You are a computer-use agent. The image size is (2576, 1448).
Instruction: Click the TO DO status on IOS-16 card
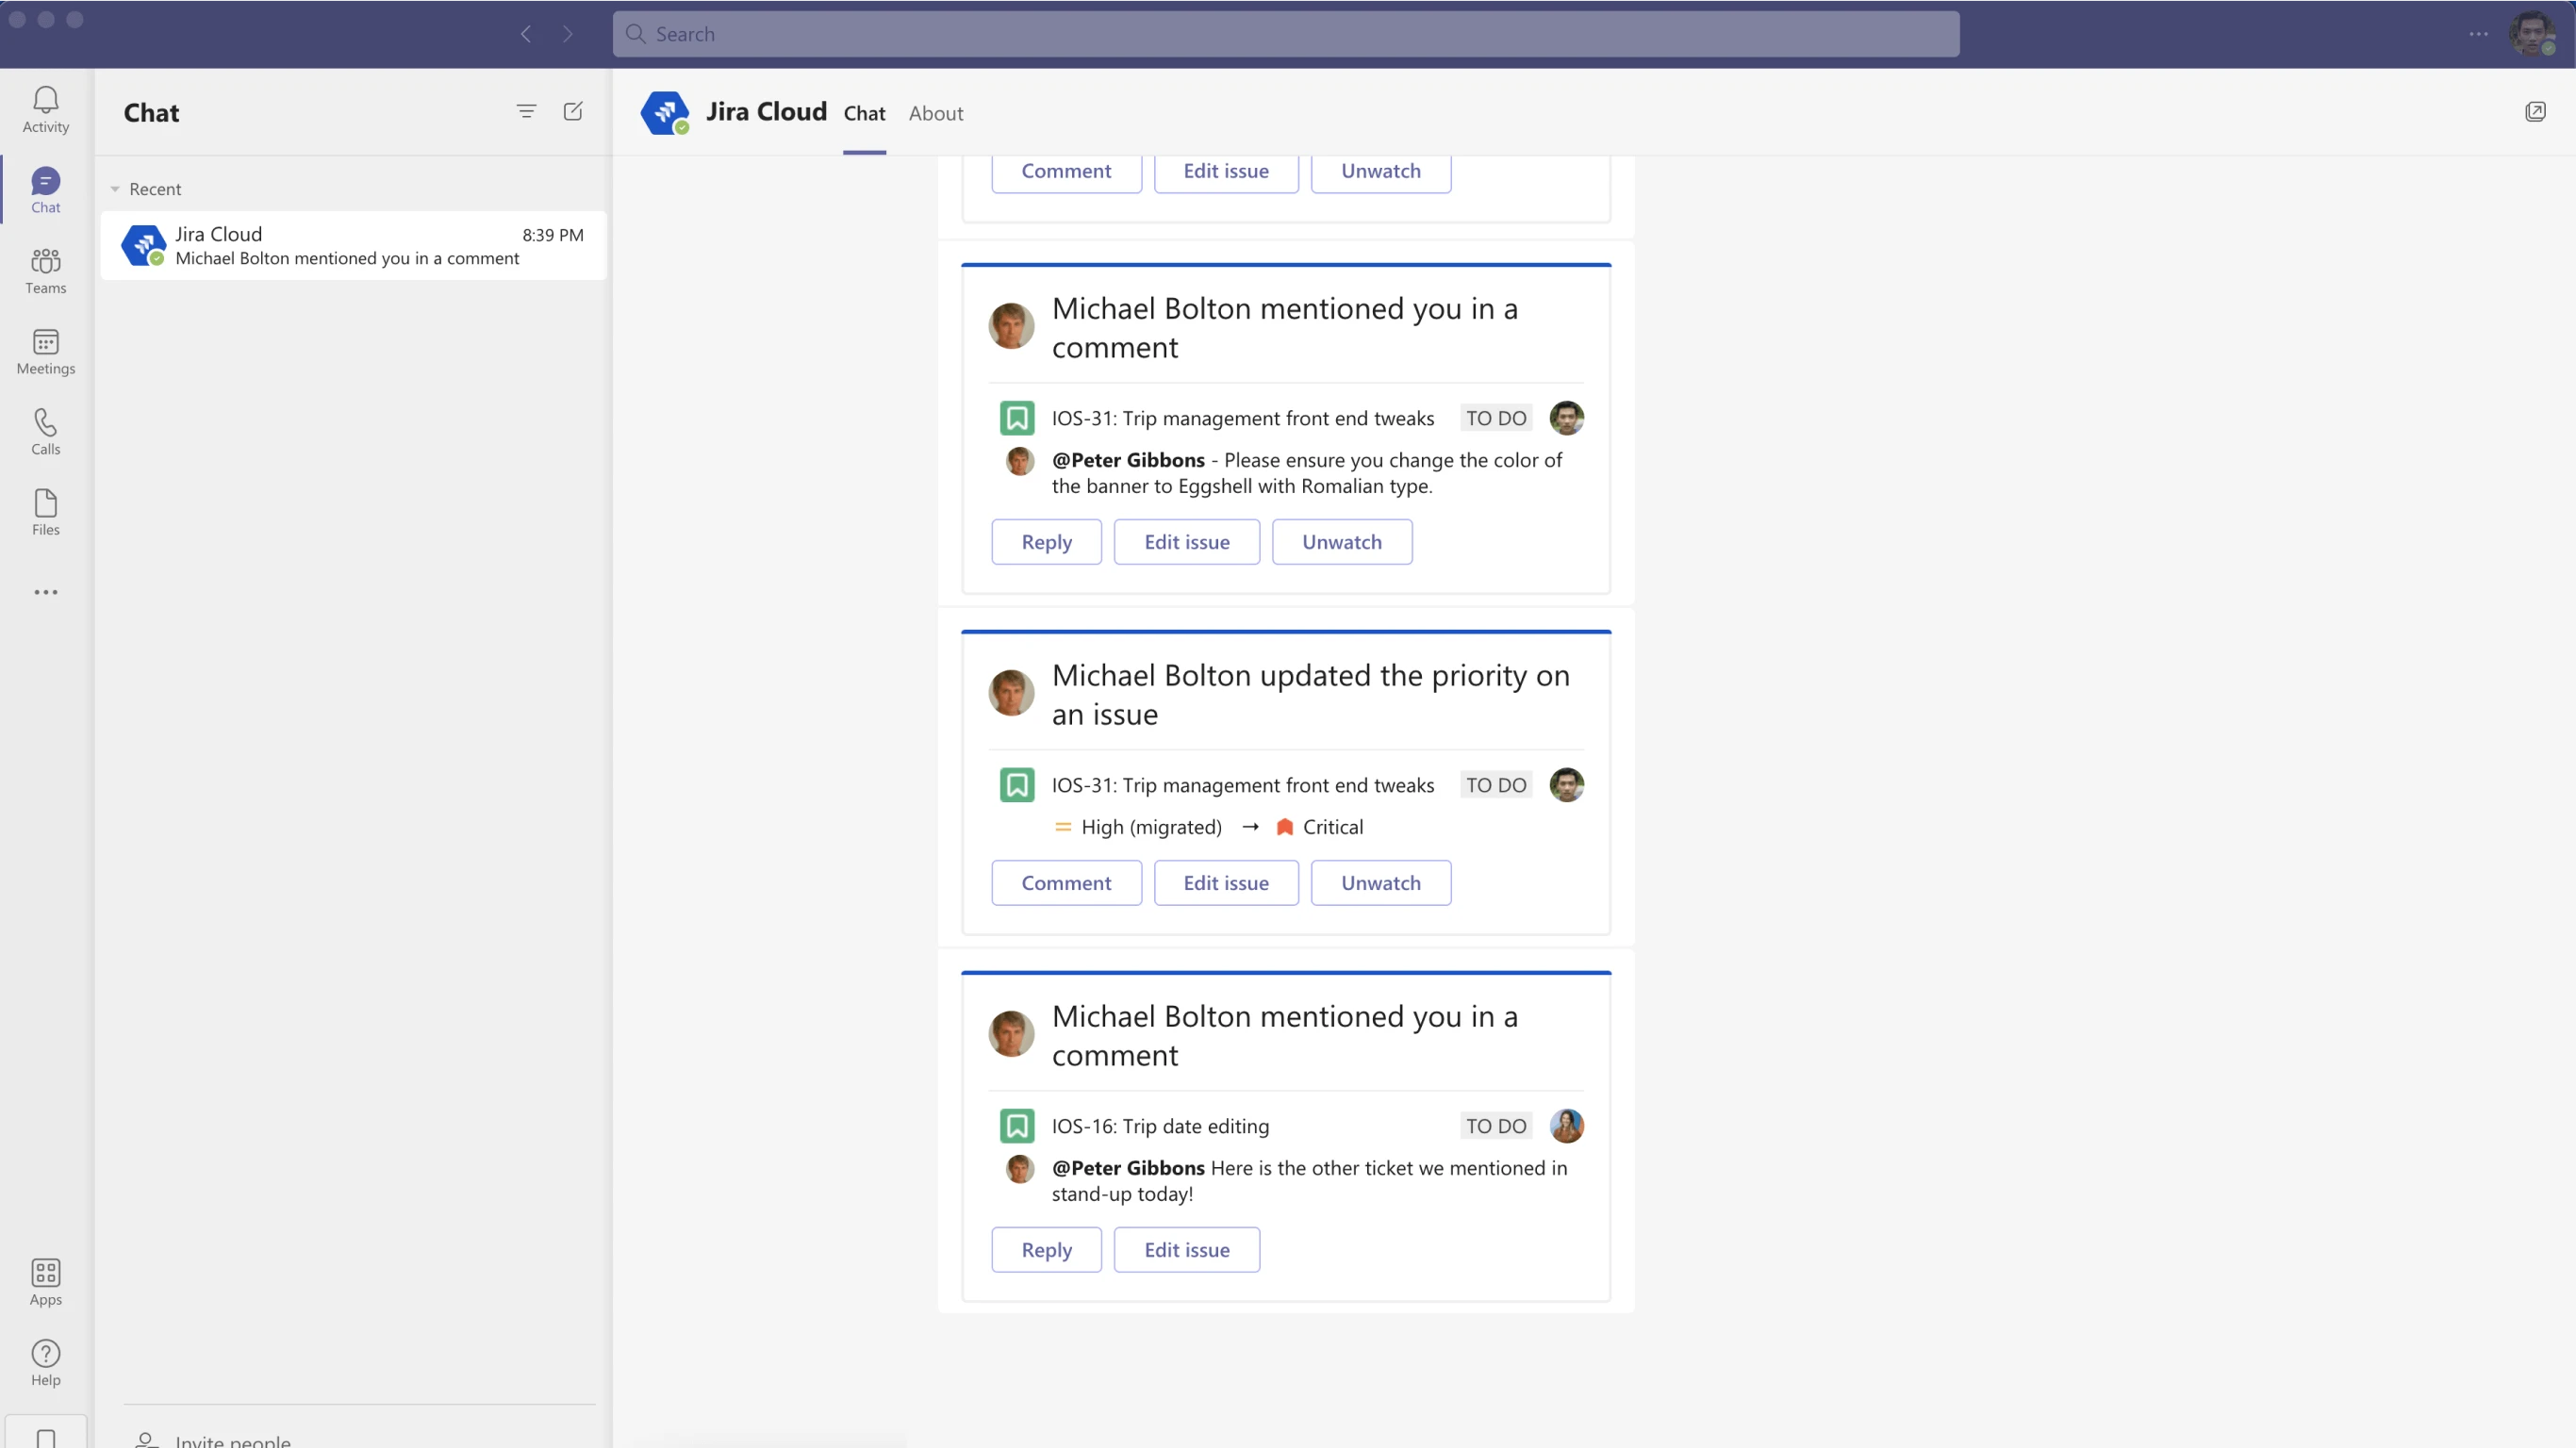pos(1496,1126)
